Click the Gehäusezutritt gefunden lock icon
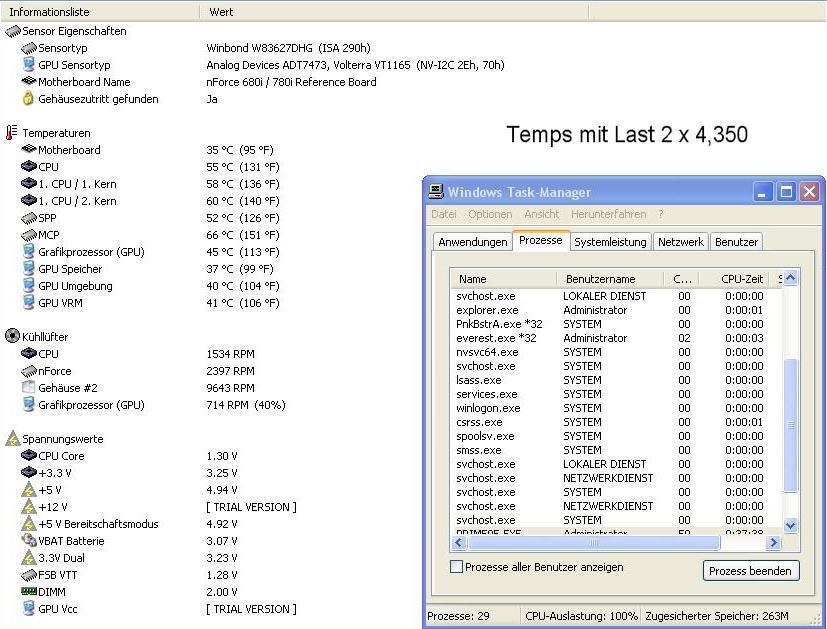The image size is (827, 629). pos(28,99)
